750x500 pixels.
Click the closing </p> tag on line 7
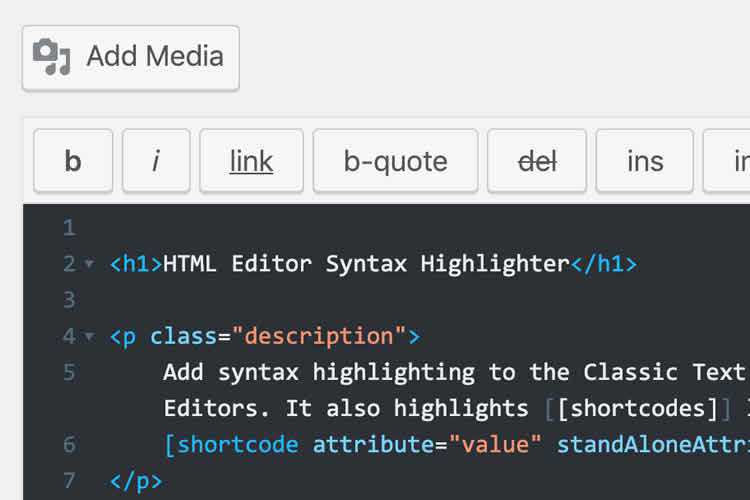tap(136, 481)
